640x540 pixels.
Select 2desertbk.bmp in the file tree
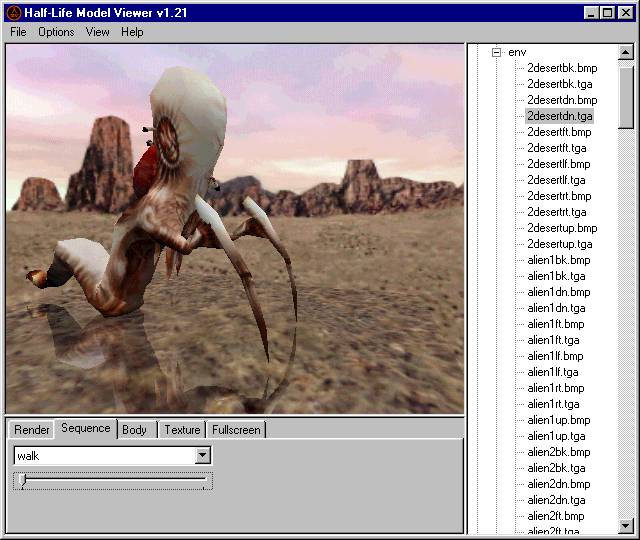coord(562,68)
